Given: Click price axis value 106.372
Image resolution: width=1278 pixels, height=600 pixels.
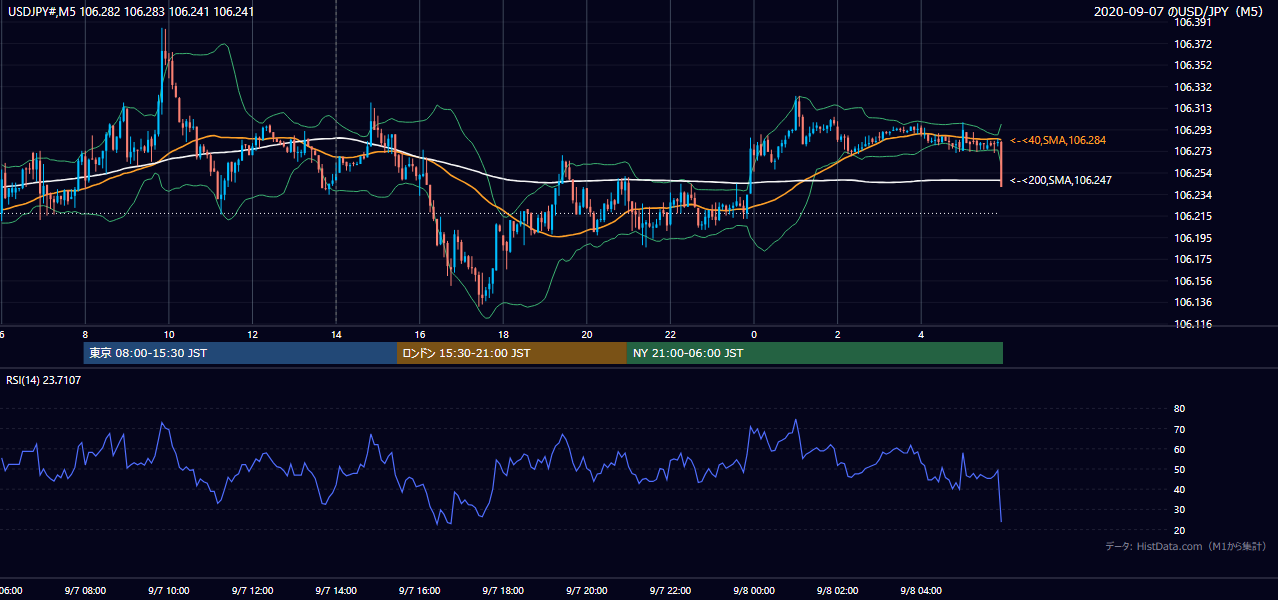Looking at the screenshot, I should click(x=1193, y=44).
